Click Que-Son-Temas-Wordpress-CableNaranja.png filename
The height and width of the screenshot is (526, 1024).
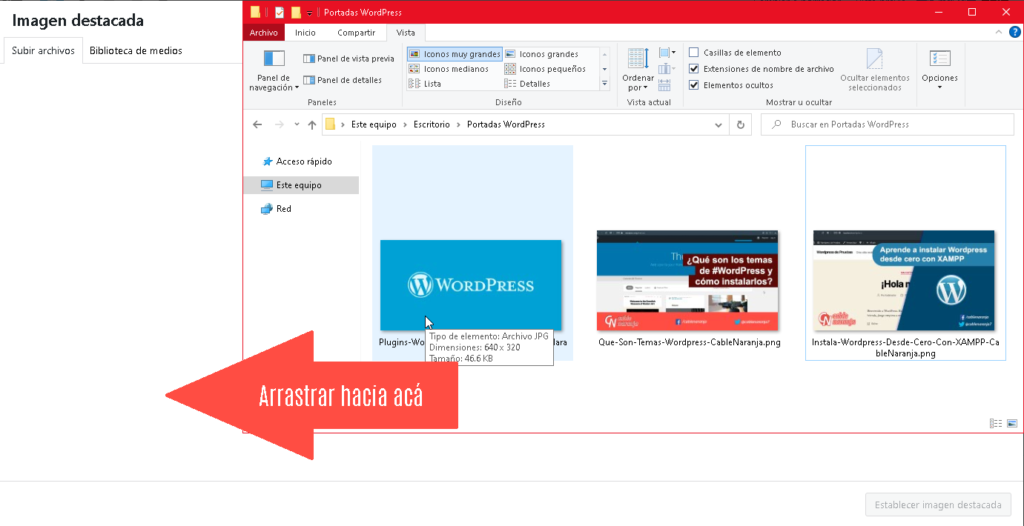pyautogui.click(x=689, y=342)
